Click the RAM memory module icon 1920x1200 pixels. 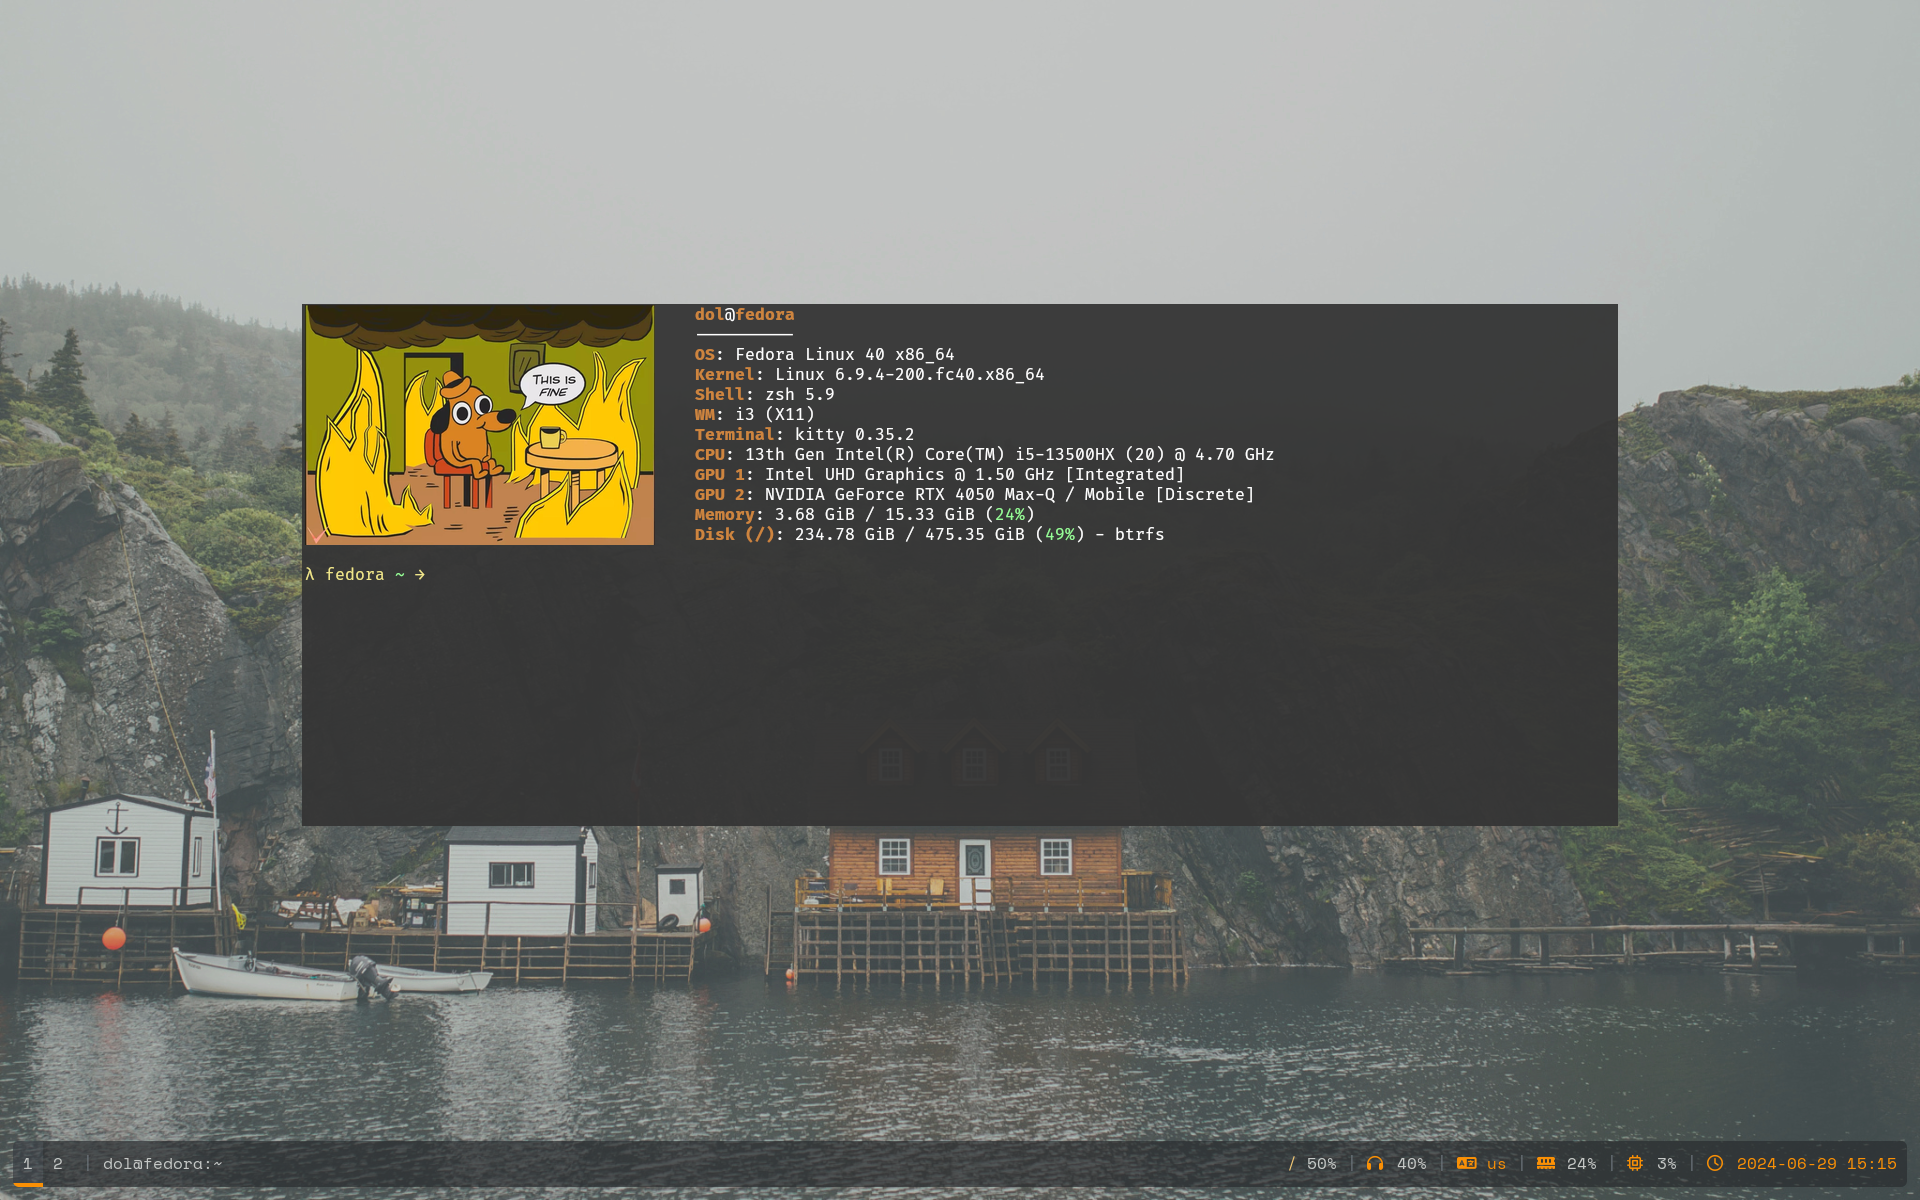pyautogui.click(x=1546, y=1163)
